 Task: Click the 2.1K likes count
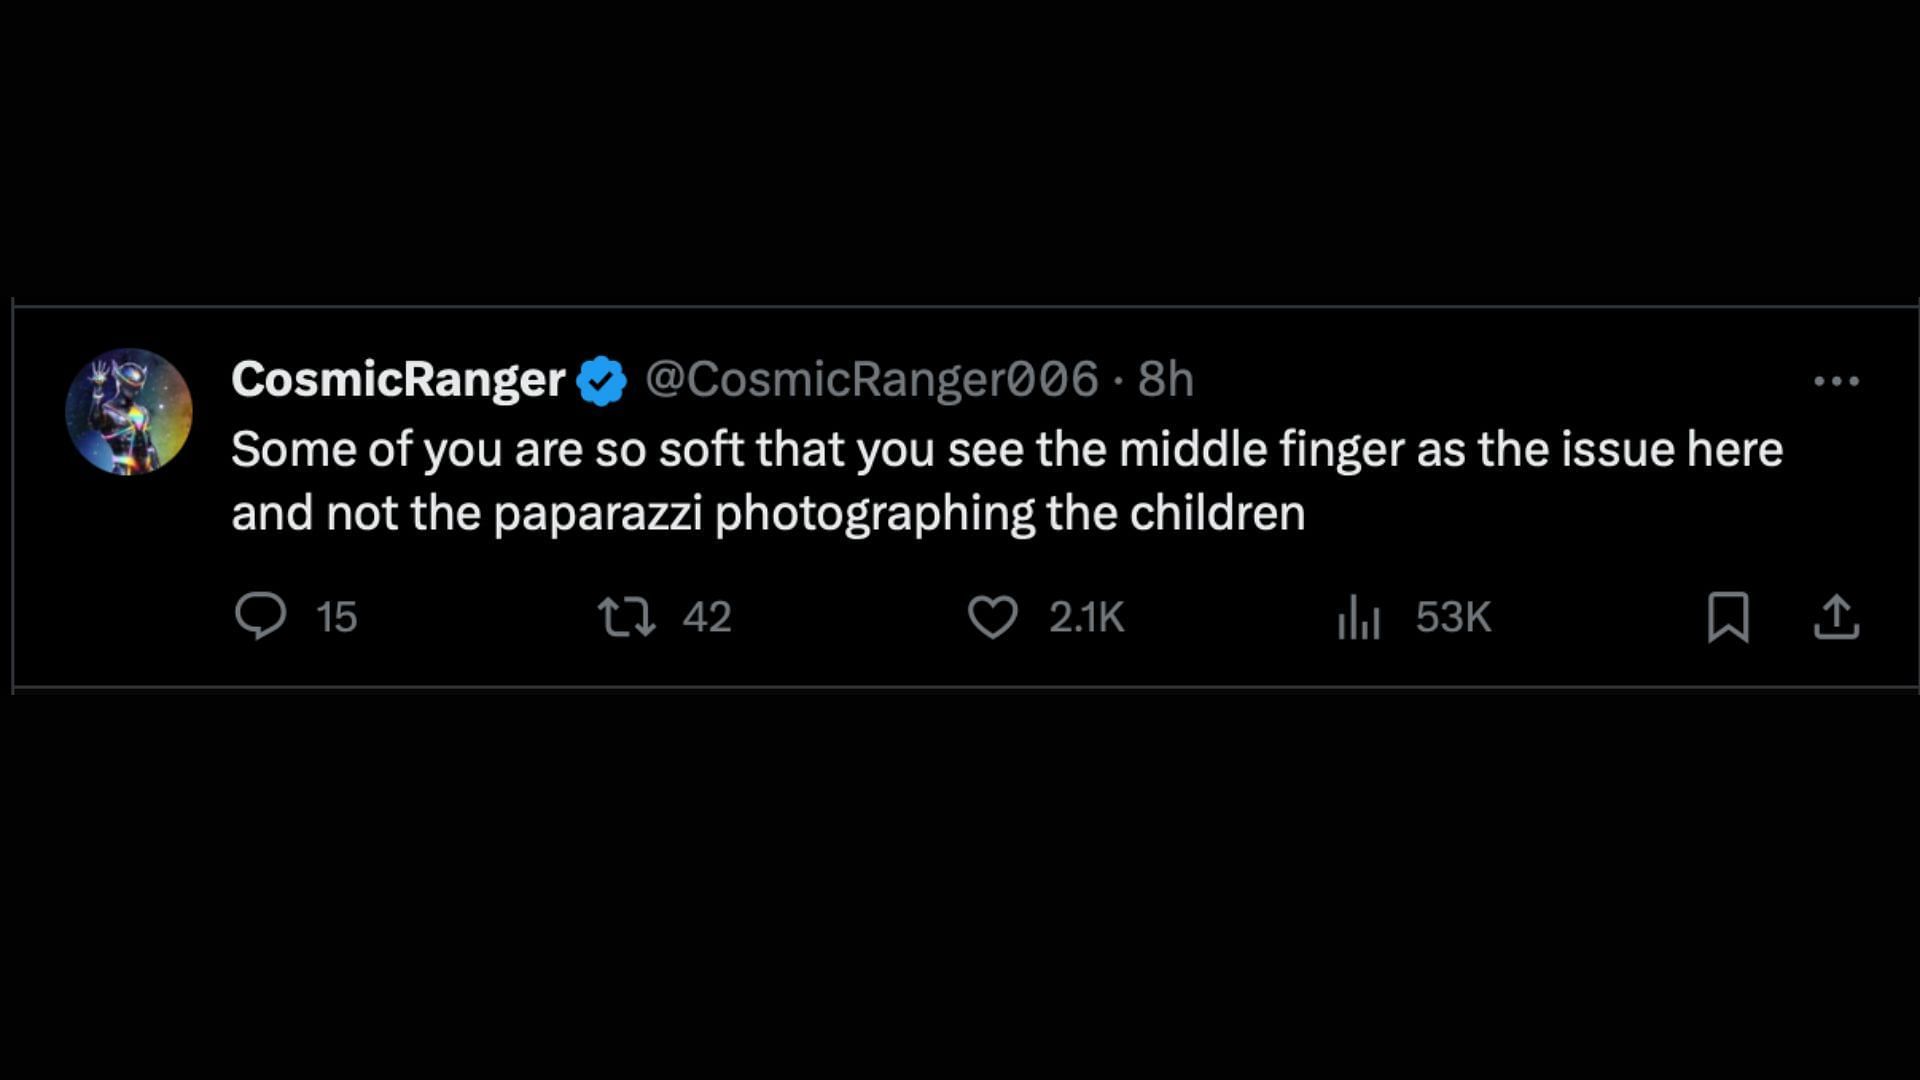[x=1086, y=617]
